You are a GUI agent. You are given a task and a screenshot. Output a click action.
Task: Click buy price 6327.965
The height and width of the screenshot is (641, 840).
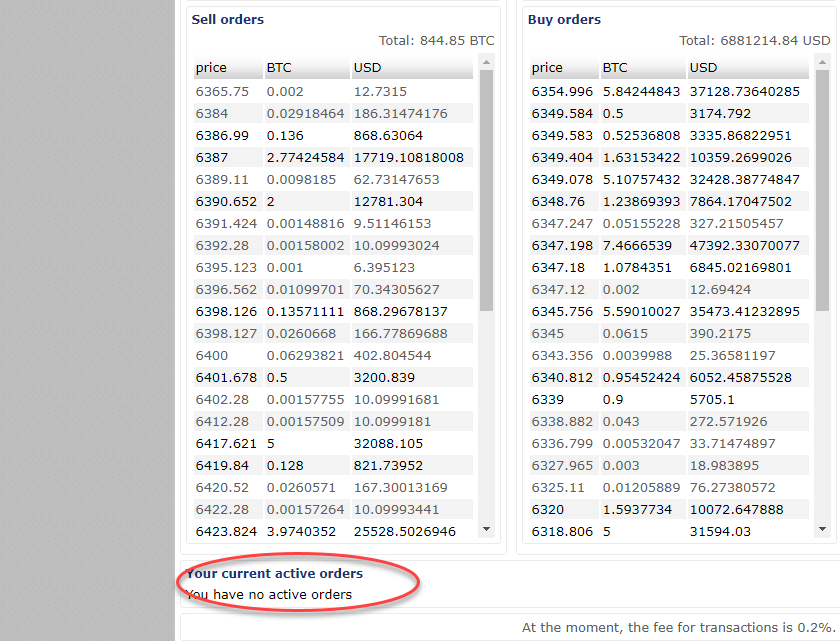tap(562, 465)
